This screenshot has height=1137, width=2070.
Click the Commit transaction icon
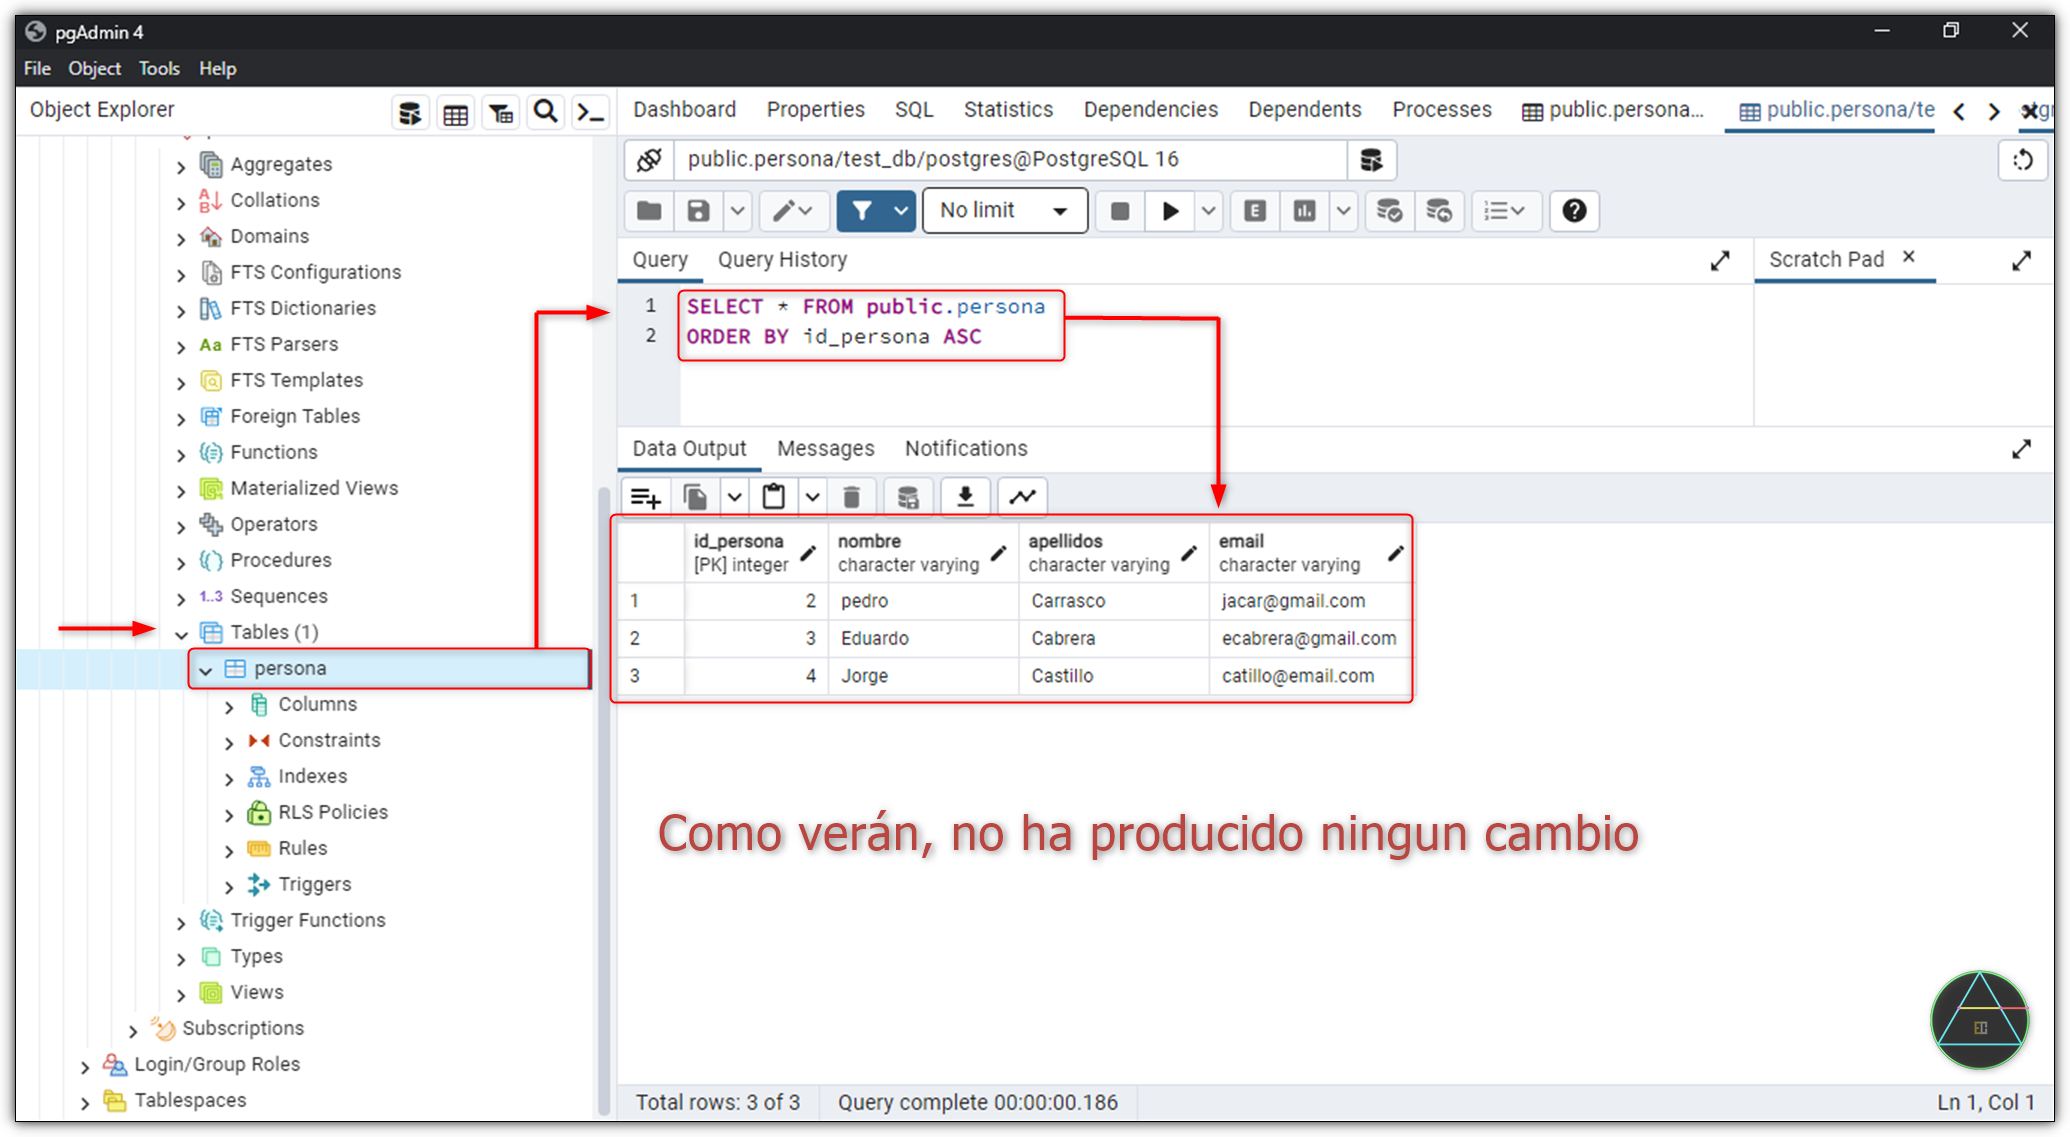[1389, 211]
